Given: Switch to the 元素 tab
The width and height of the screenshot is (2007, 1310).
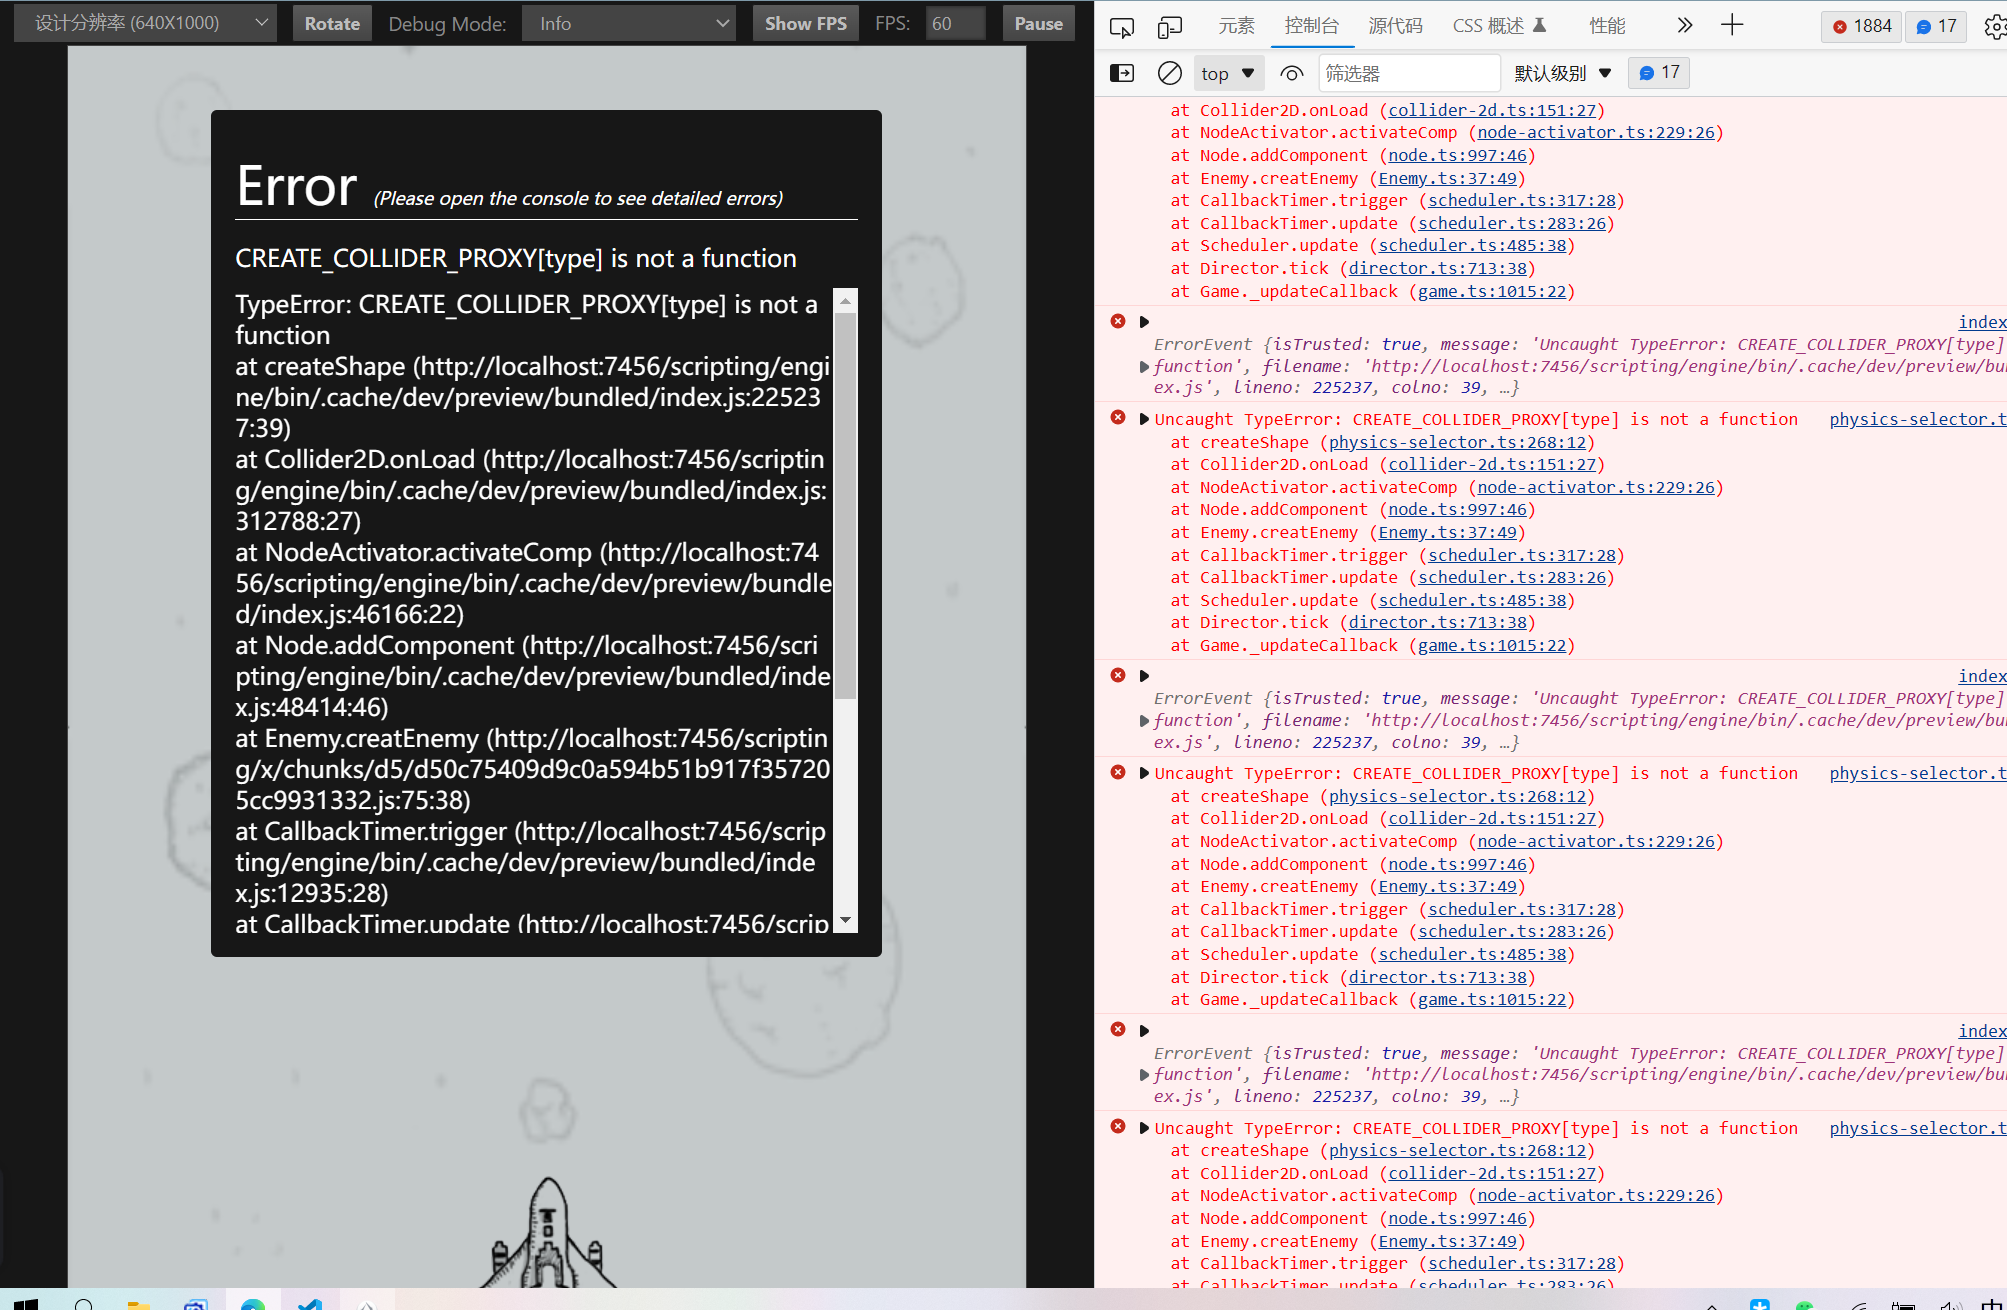Looking at the screenshot, I should click(1236, 25).
